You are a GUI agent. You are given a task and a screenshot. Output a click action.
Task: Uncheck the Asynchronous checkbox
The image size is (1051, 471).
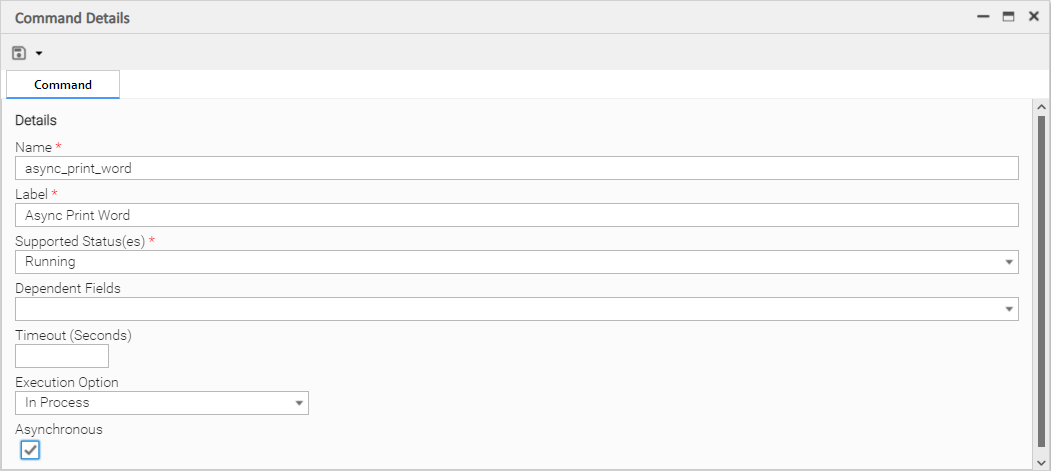pos(31,450)
